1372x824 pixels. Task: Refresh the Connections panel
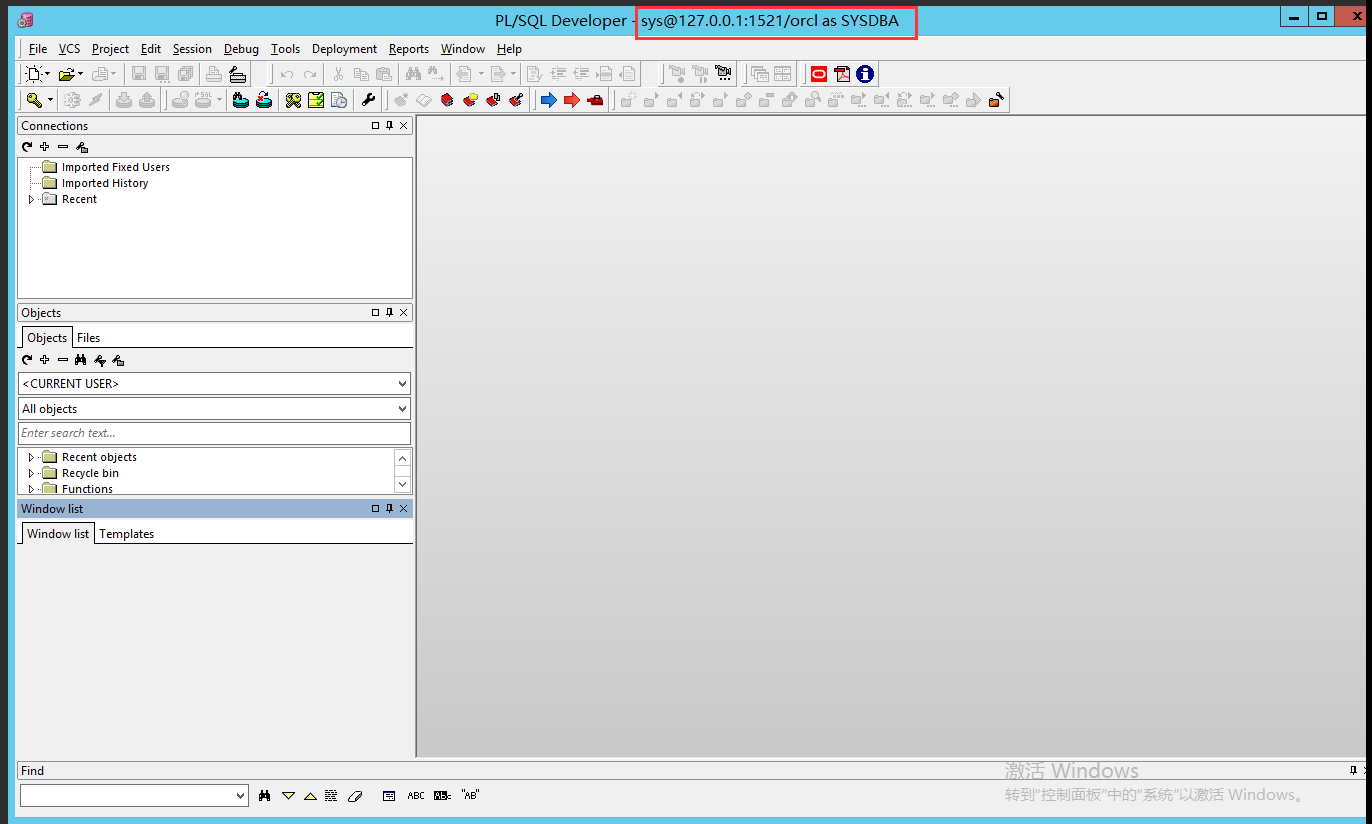point(27,147)
